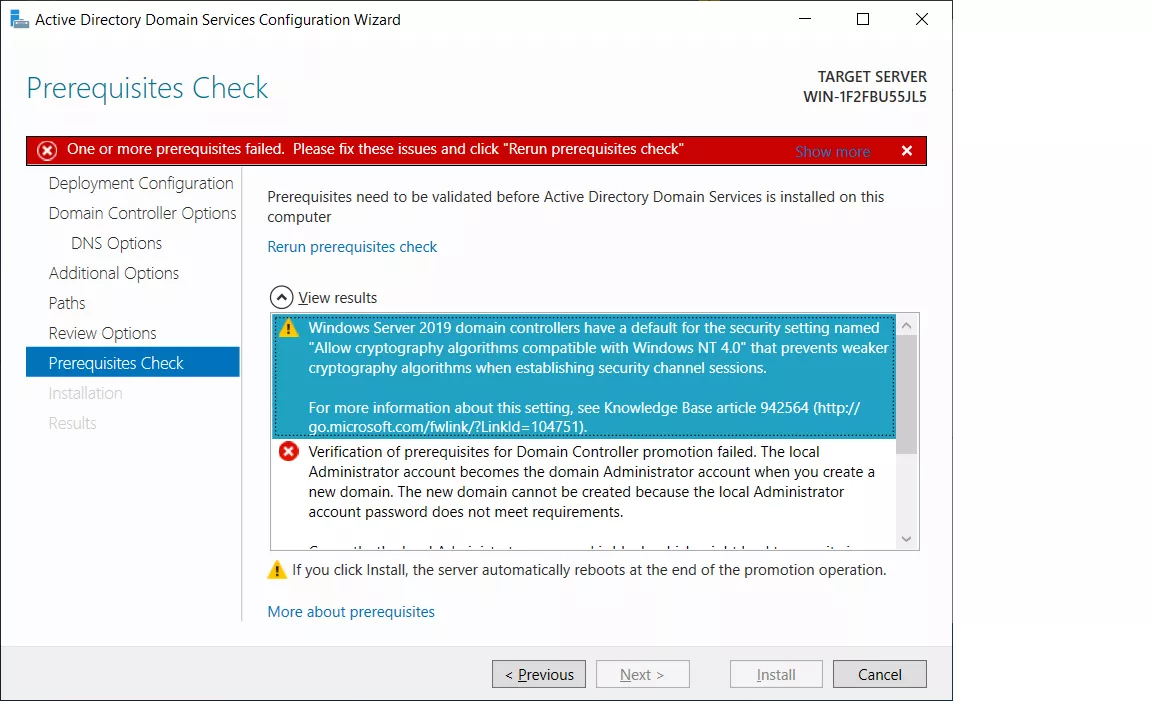Open the Paths step
The image size is (1152, 701).
67,303
